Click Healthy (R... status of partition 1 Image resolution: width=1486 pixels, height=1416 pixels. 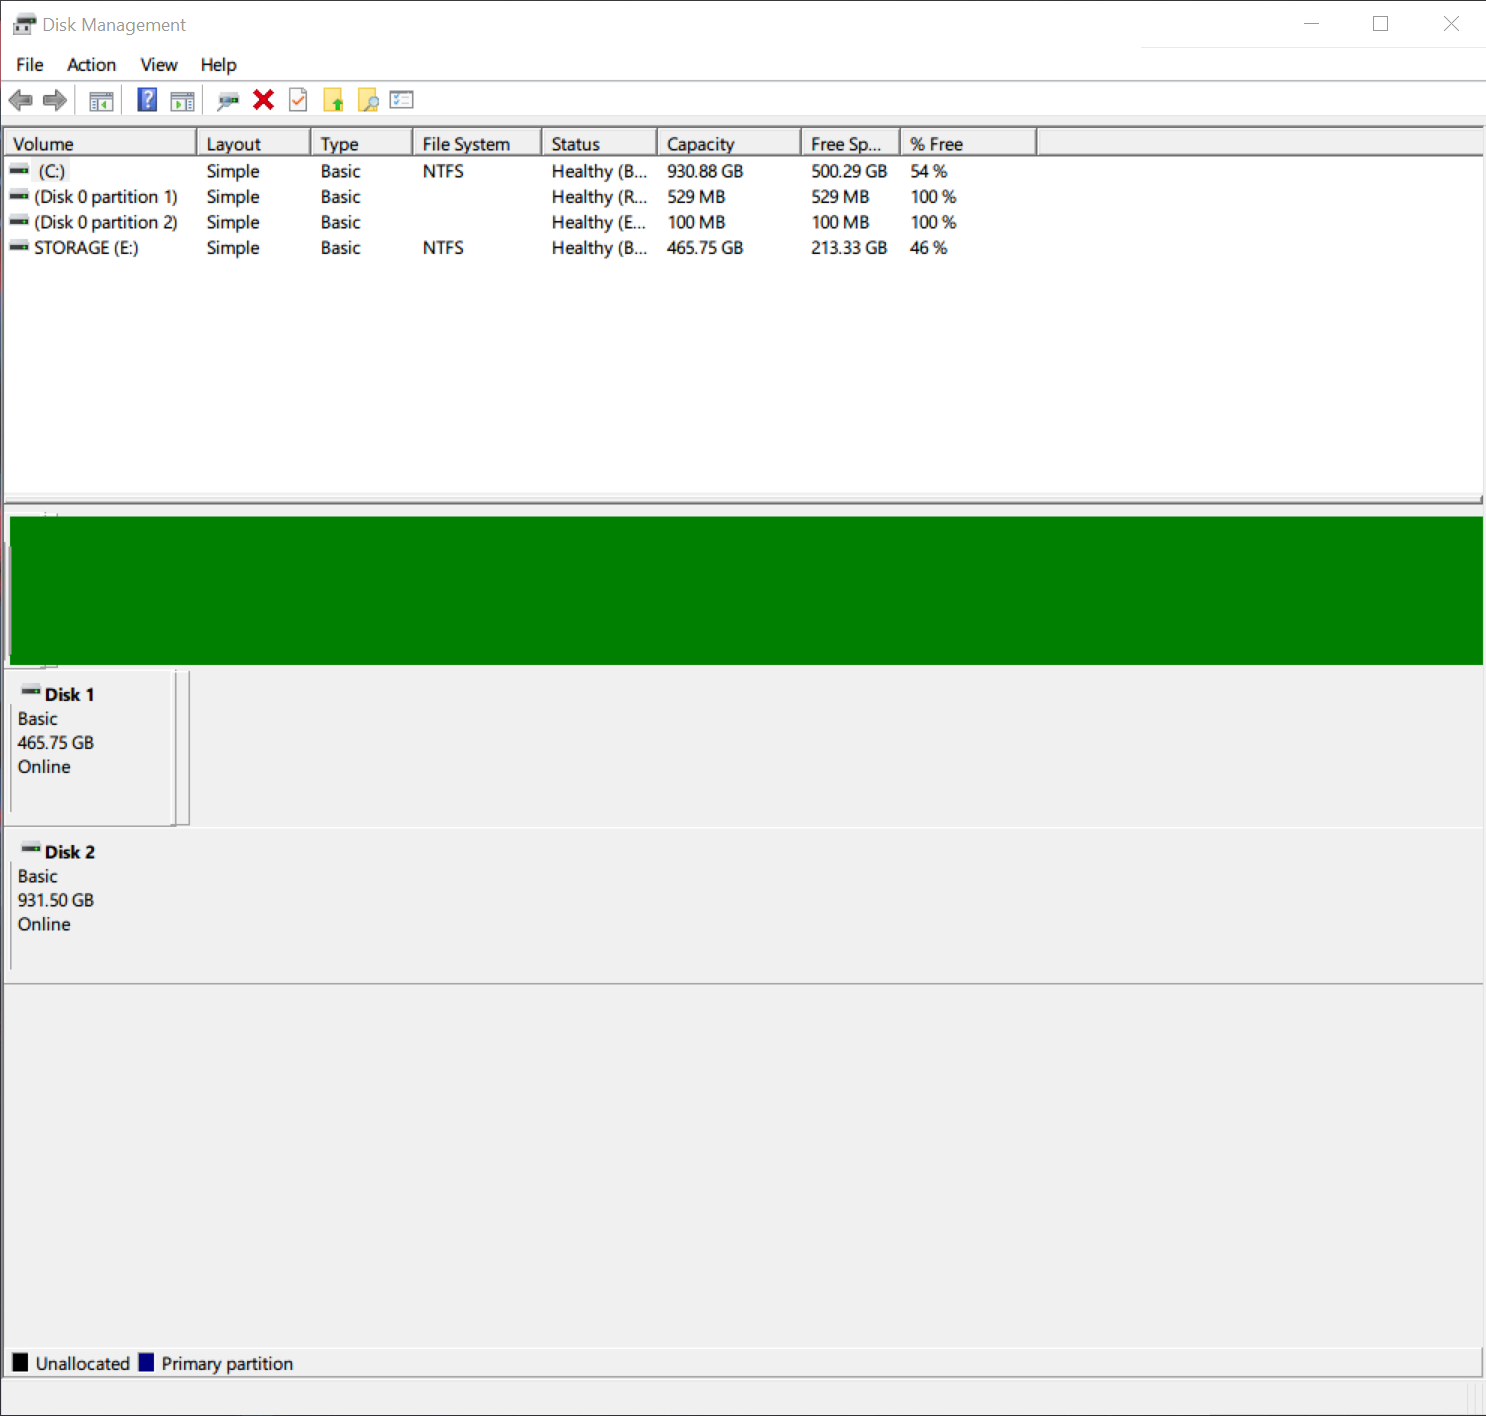tap(599, 197)
